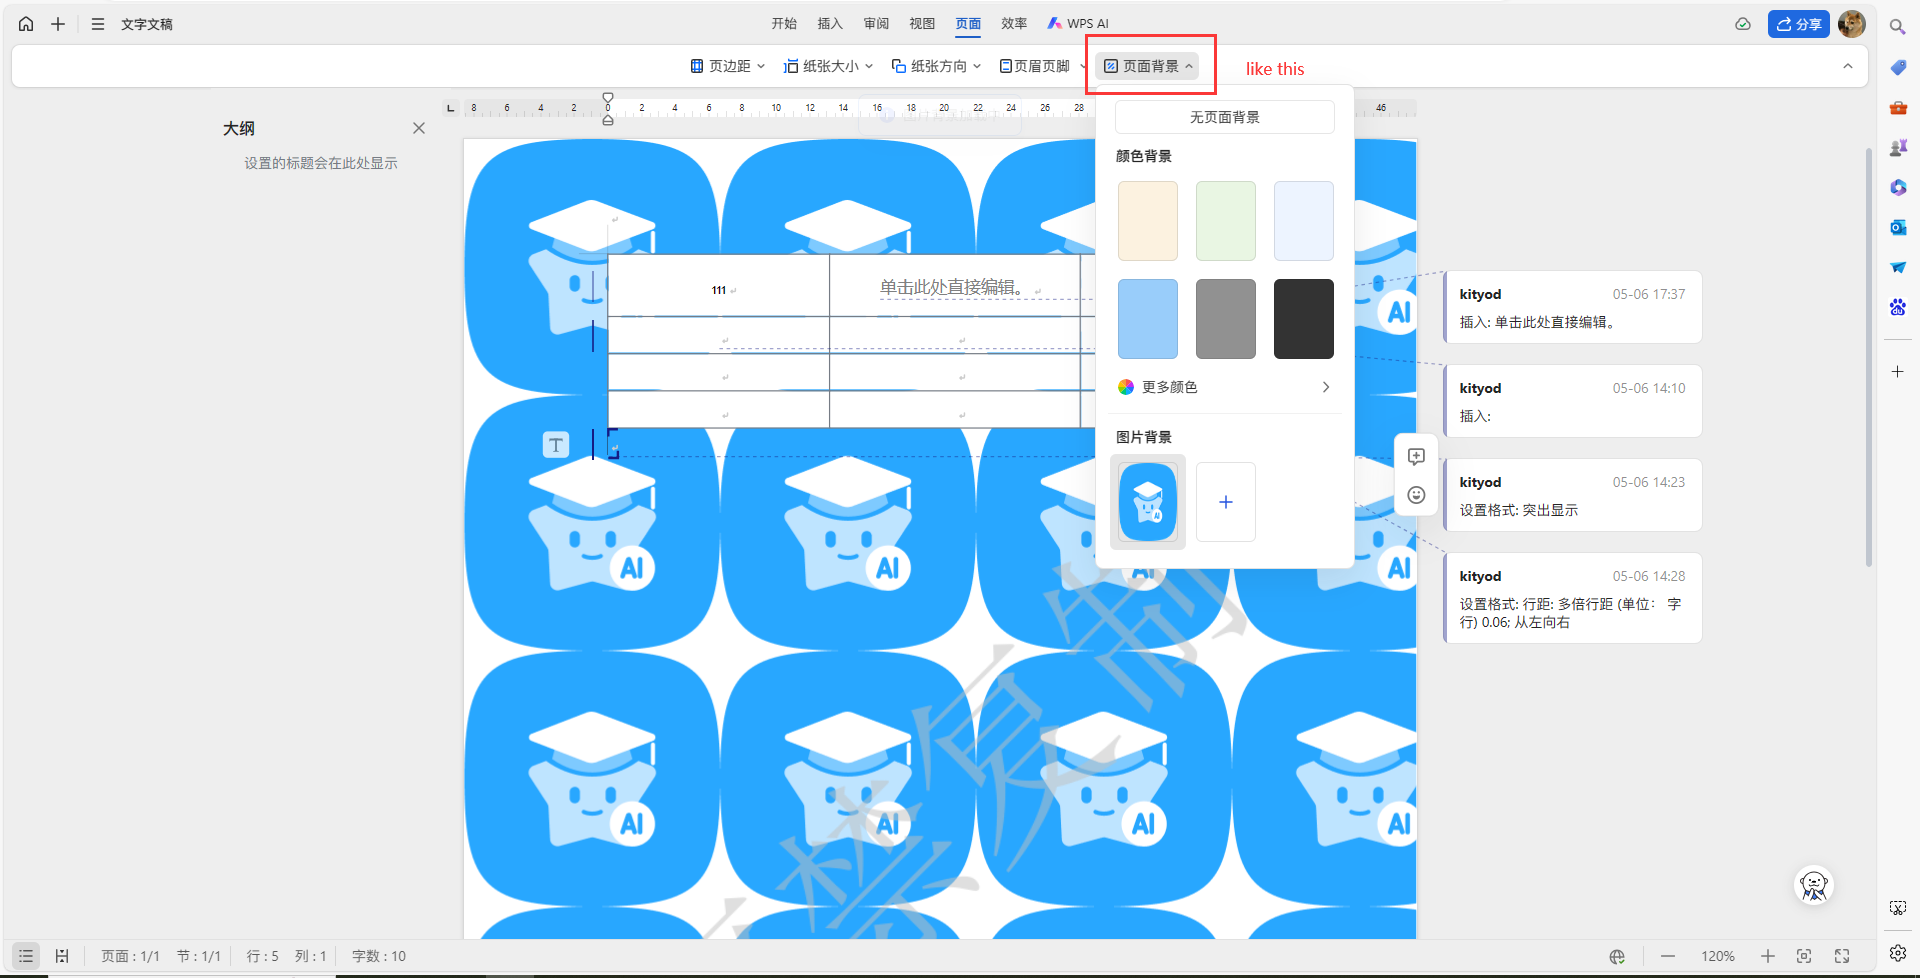Screen dimensions: 1920x978
Task: Choose 无页面背景 option
Action: click(1224, 117)
